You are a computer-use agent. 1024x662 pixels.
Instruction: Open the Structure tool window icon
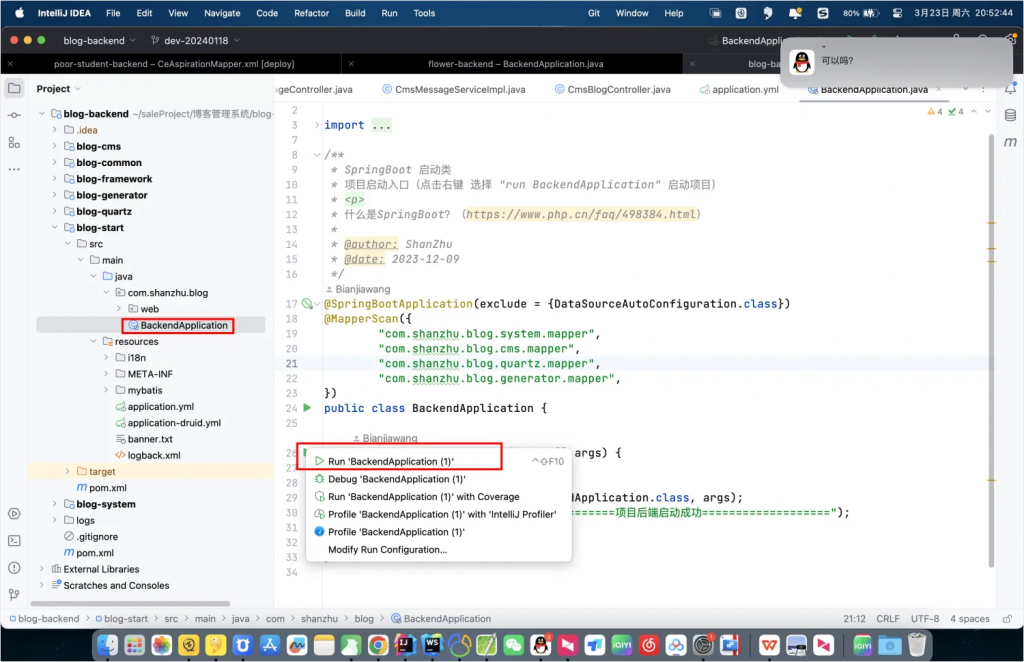(x=14, y=143)
